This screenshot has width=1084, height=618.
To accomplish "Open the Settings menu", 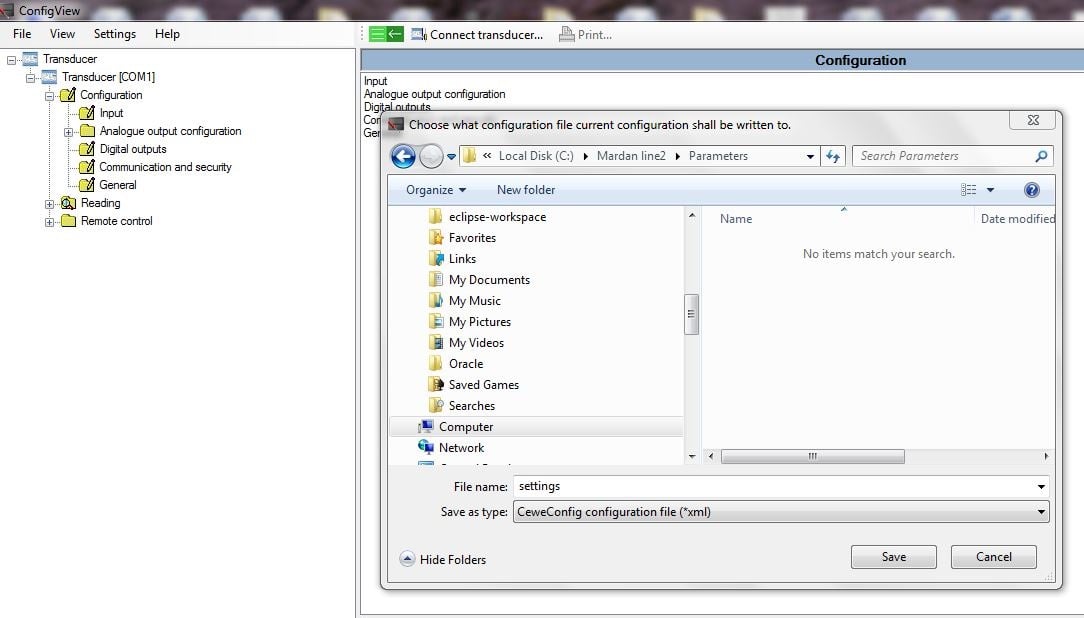I will click(x=114, y=34).
